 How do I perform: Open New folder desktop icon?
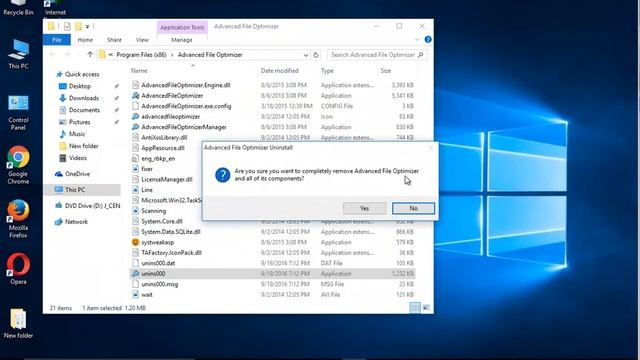[x=18, y=323]
